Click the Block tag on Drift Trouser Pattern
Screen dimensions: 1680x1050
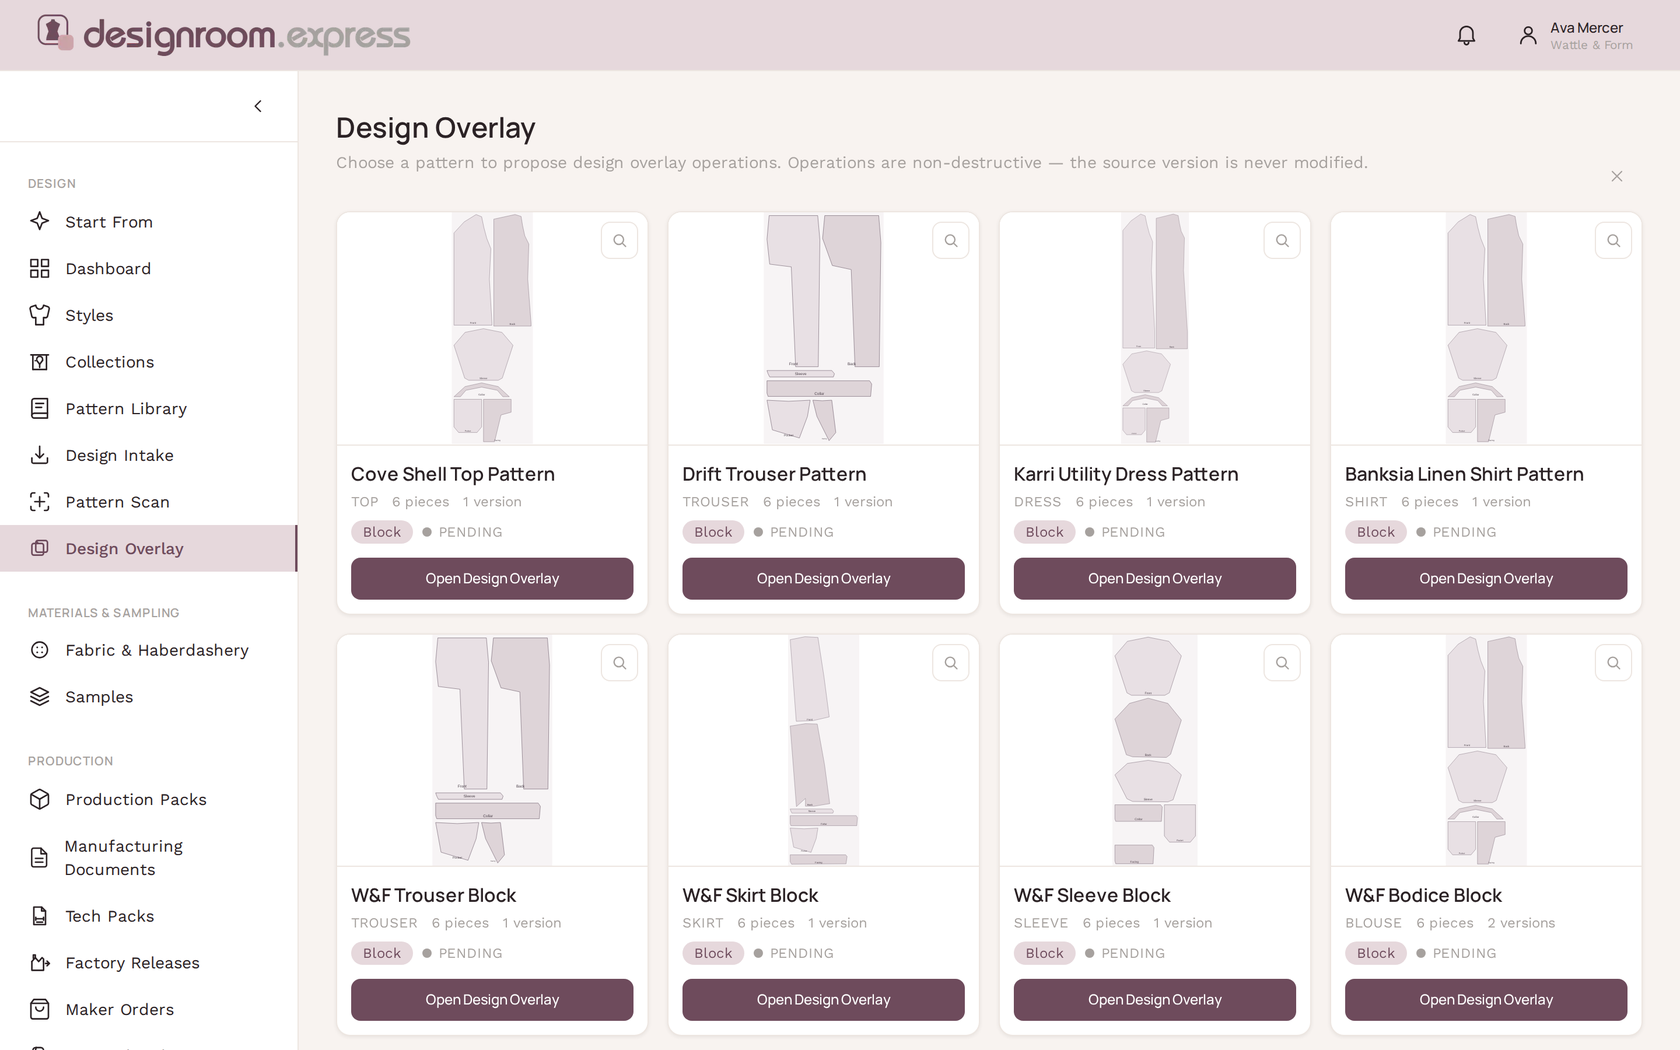click(x=713, y=532)
